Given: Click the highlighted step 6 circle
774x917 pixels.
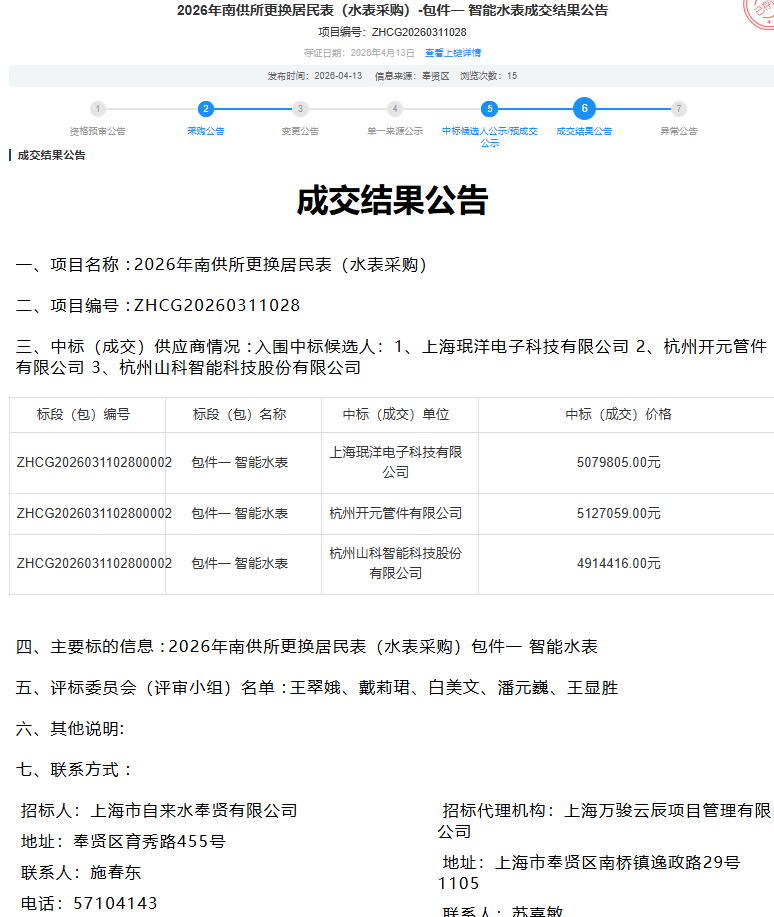Looking at the screenshot, I should point(584,109).
